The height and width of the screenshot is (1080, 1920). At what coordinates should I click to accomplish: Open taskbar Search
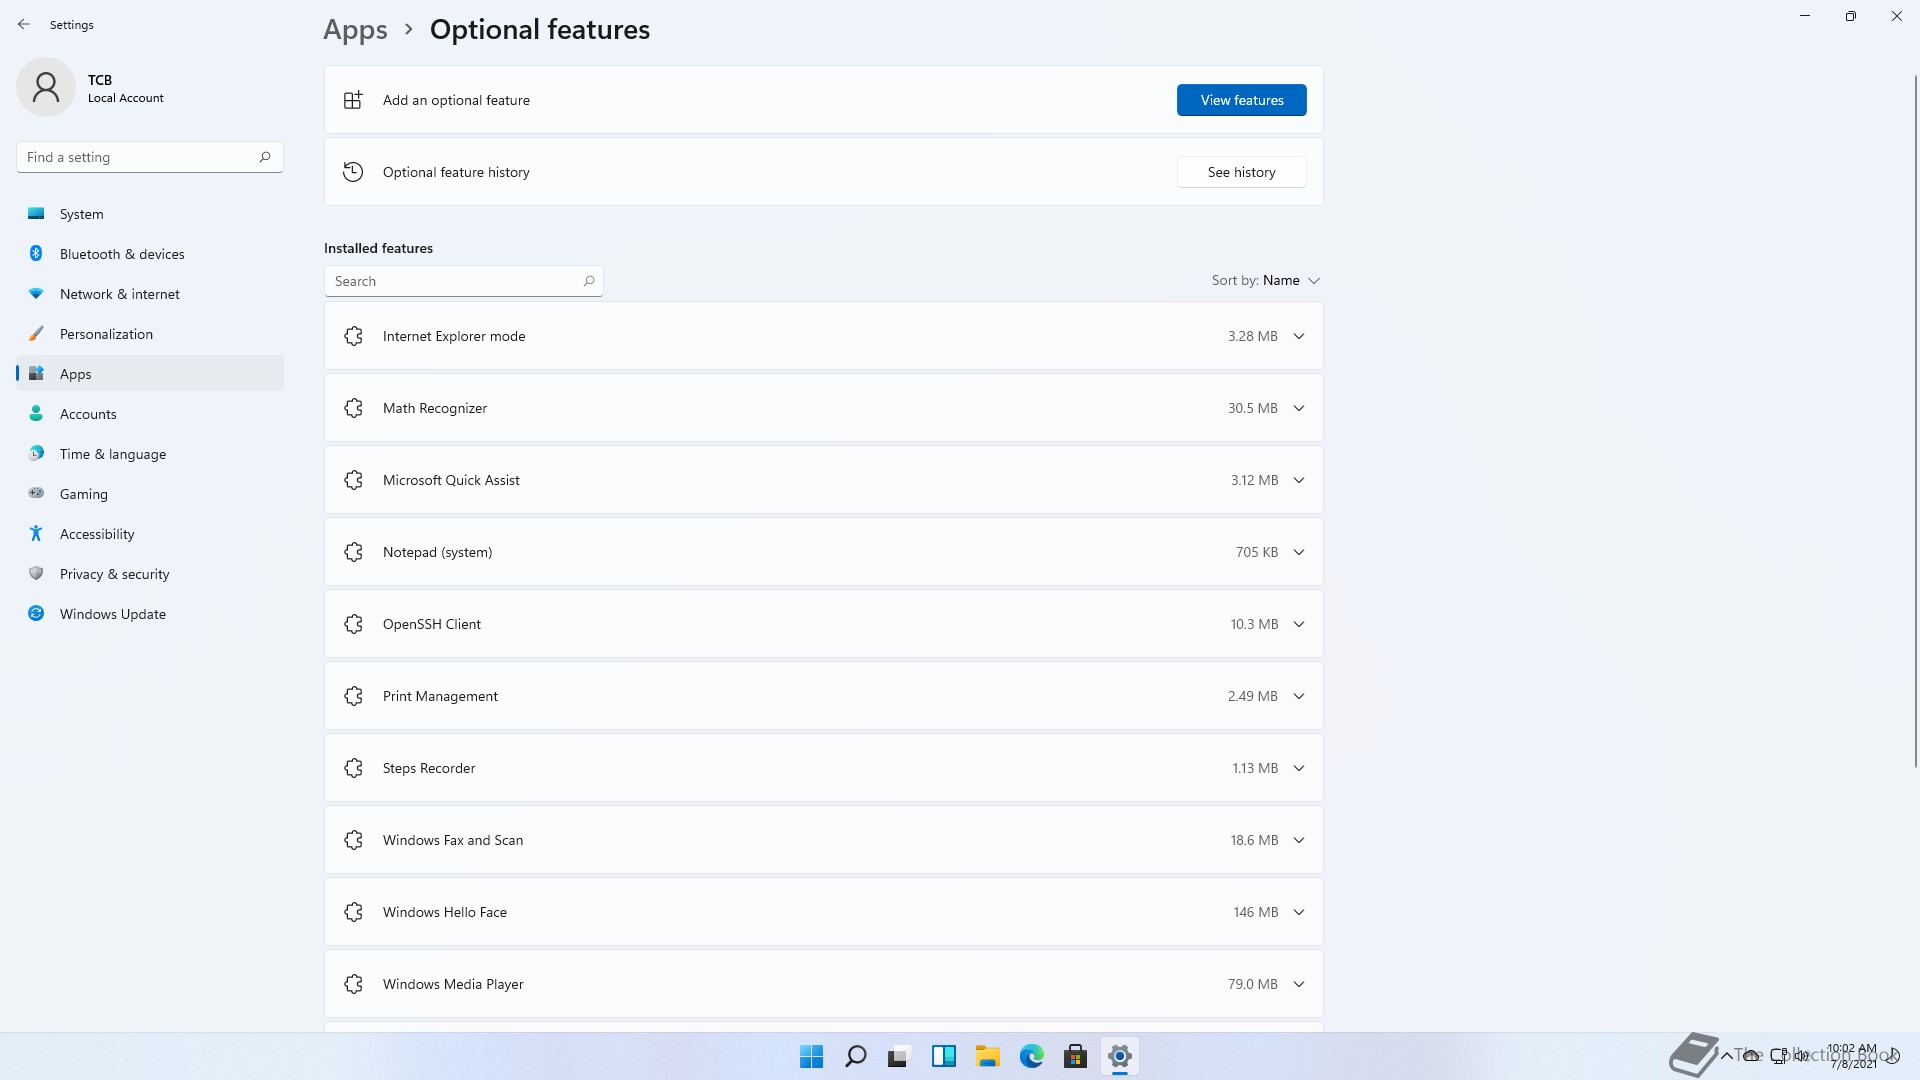point(855,1056)
